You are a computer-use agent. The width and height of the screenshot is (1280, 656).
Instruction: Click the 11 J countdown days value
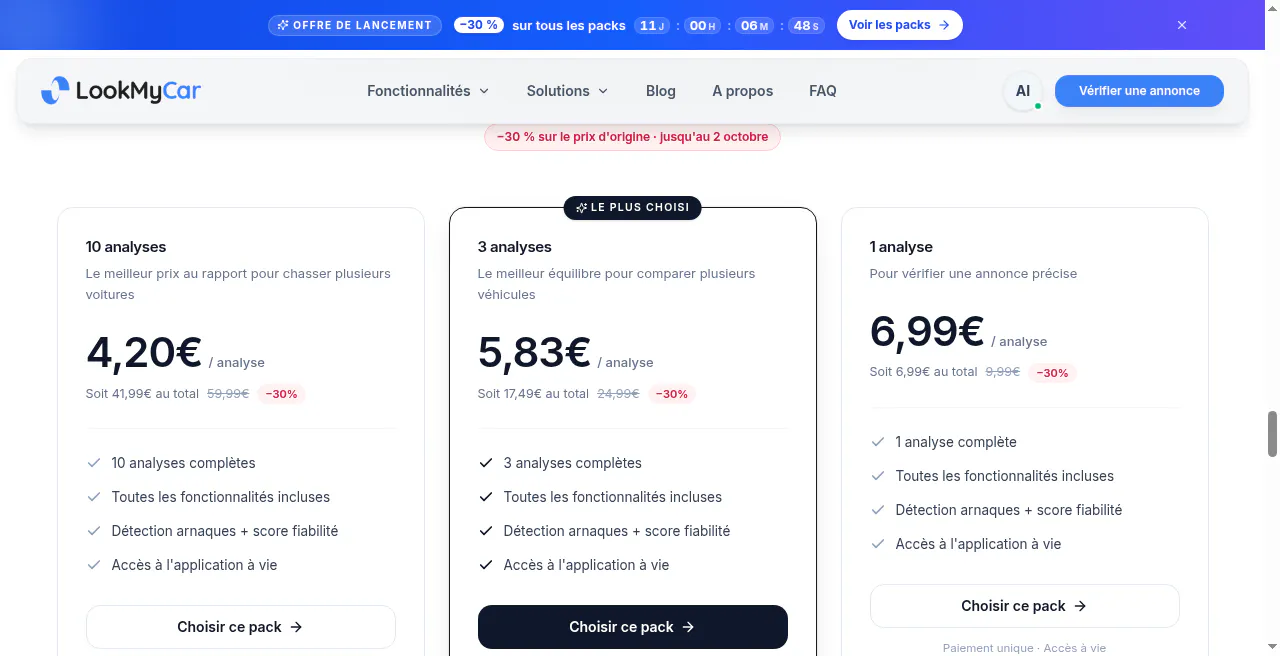click(651, 25)
